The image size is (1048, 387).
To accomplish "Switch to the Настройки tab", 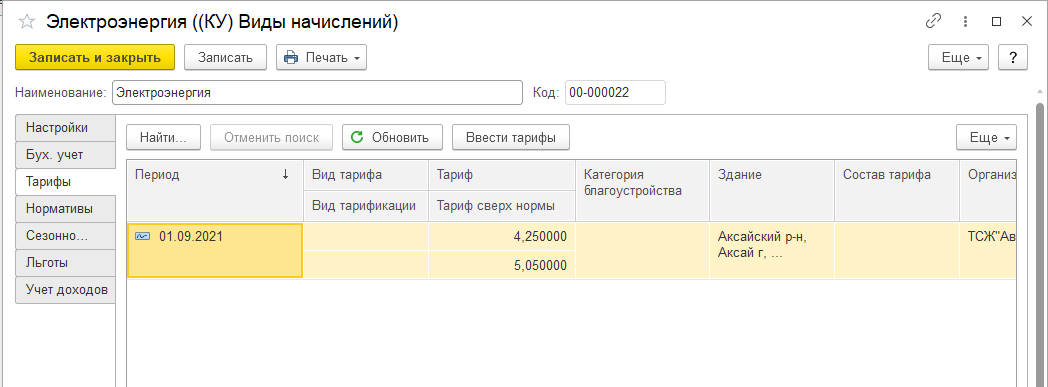I will coord(65,128).
